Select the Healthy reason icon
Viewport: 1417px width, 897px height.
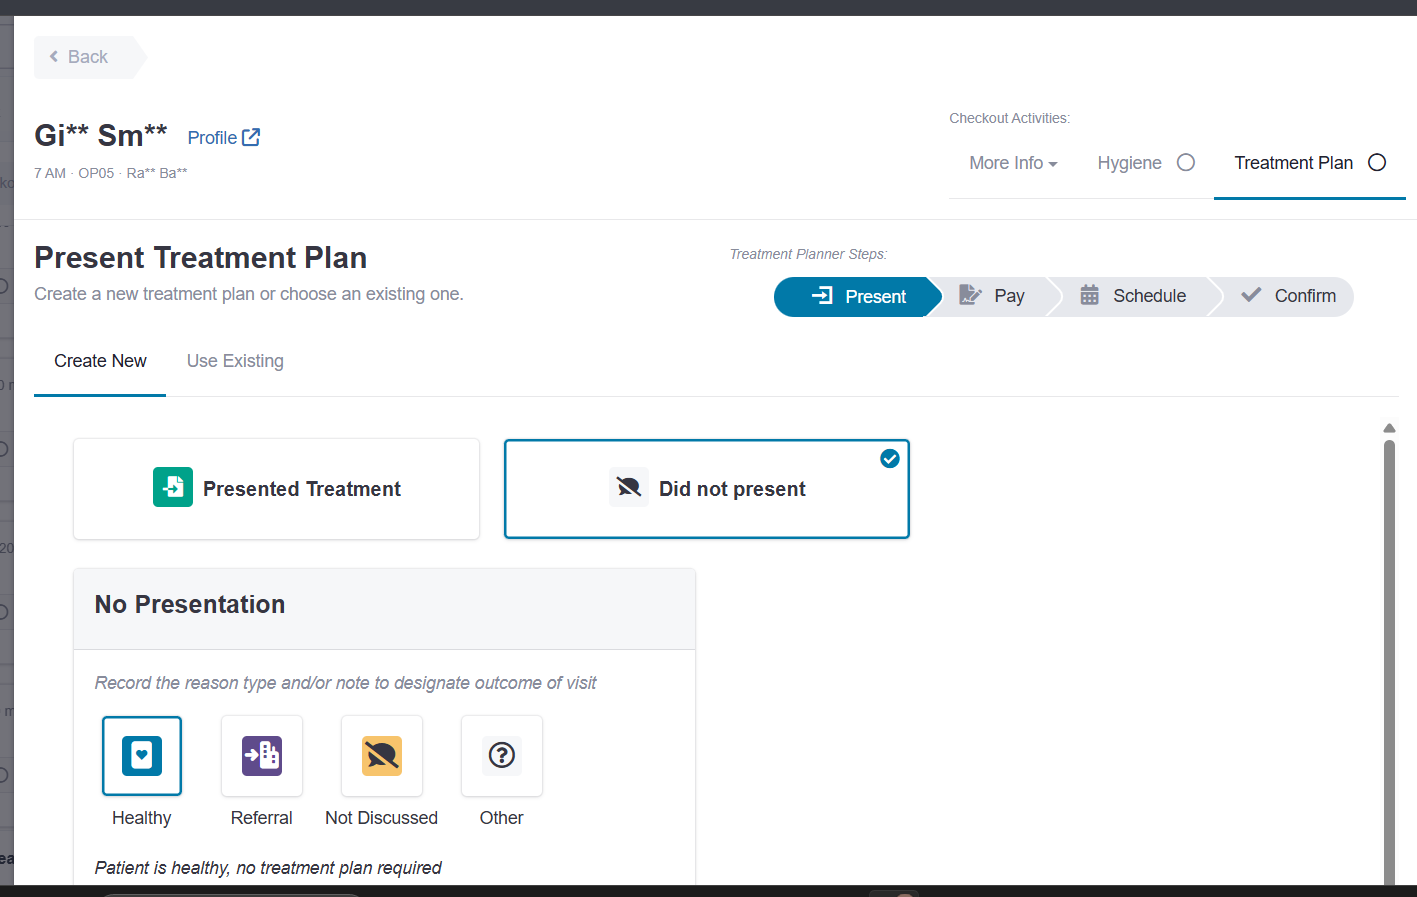(142, 756)
